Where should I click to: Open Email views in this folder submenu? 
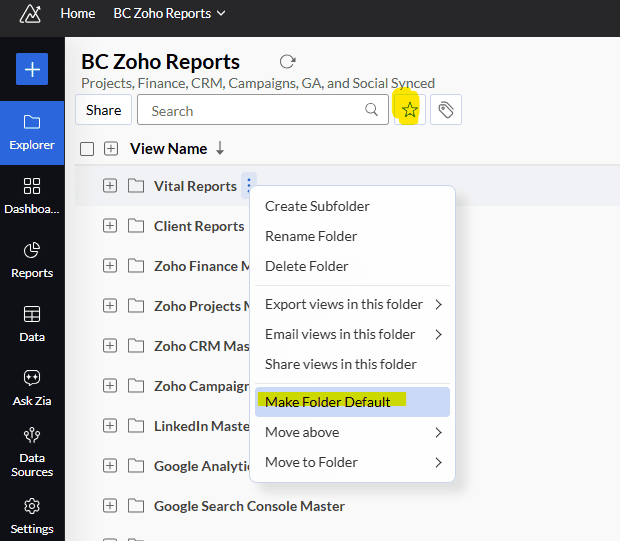352,335
